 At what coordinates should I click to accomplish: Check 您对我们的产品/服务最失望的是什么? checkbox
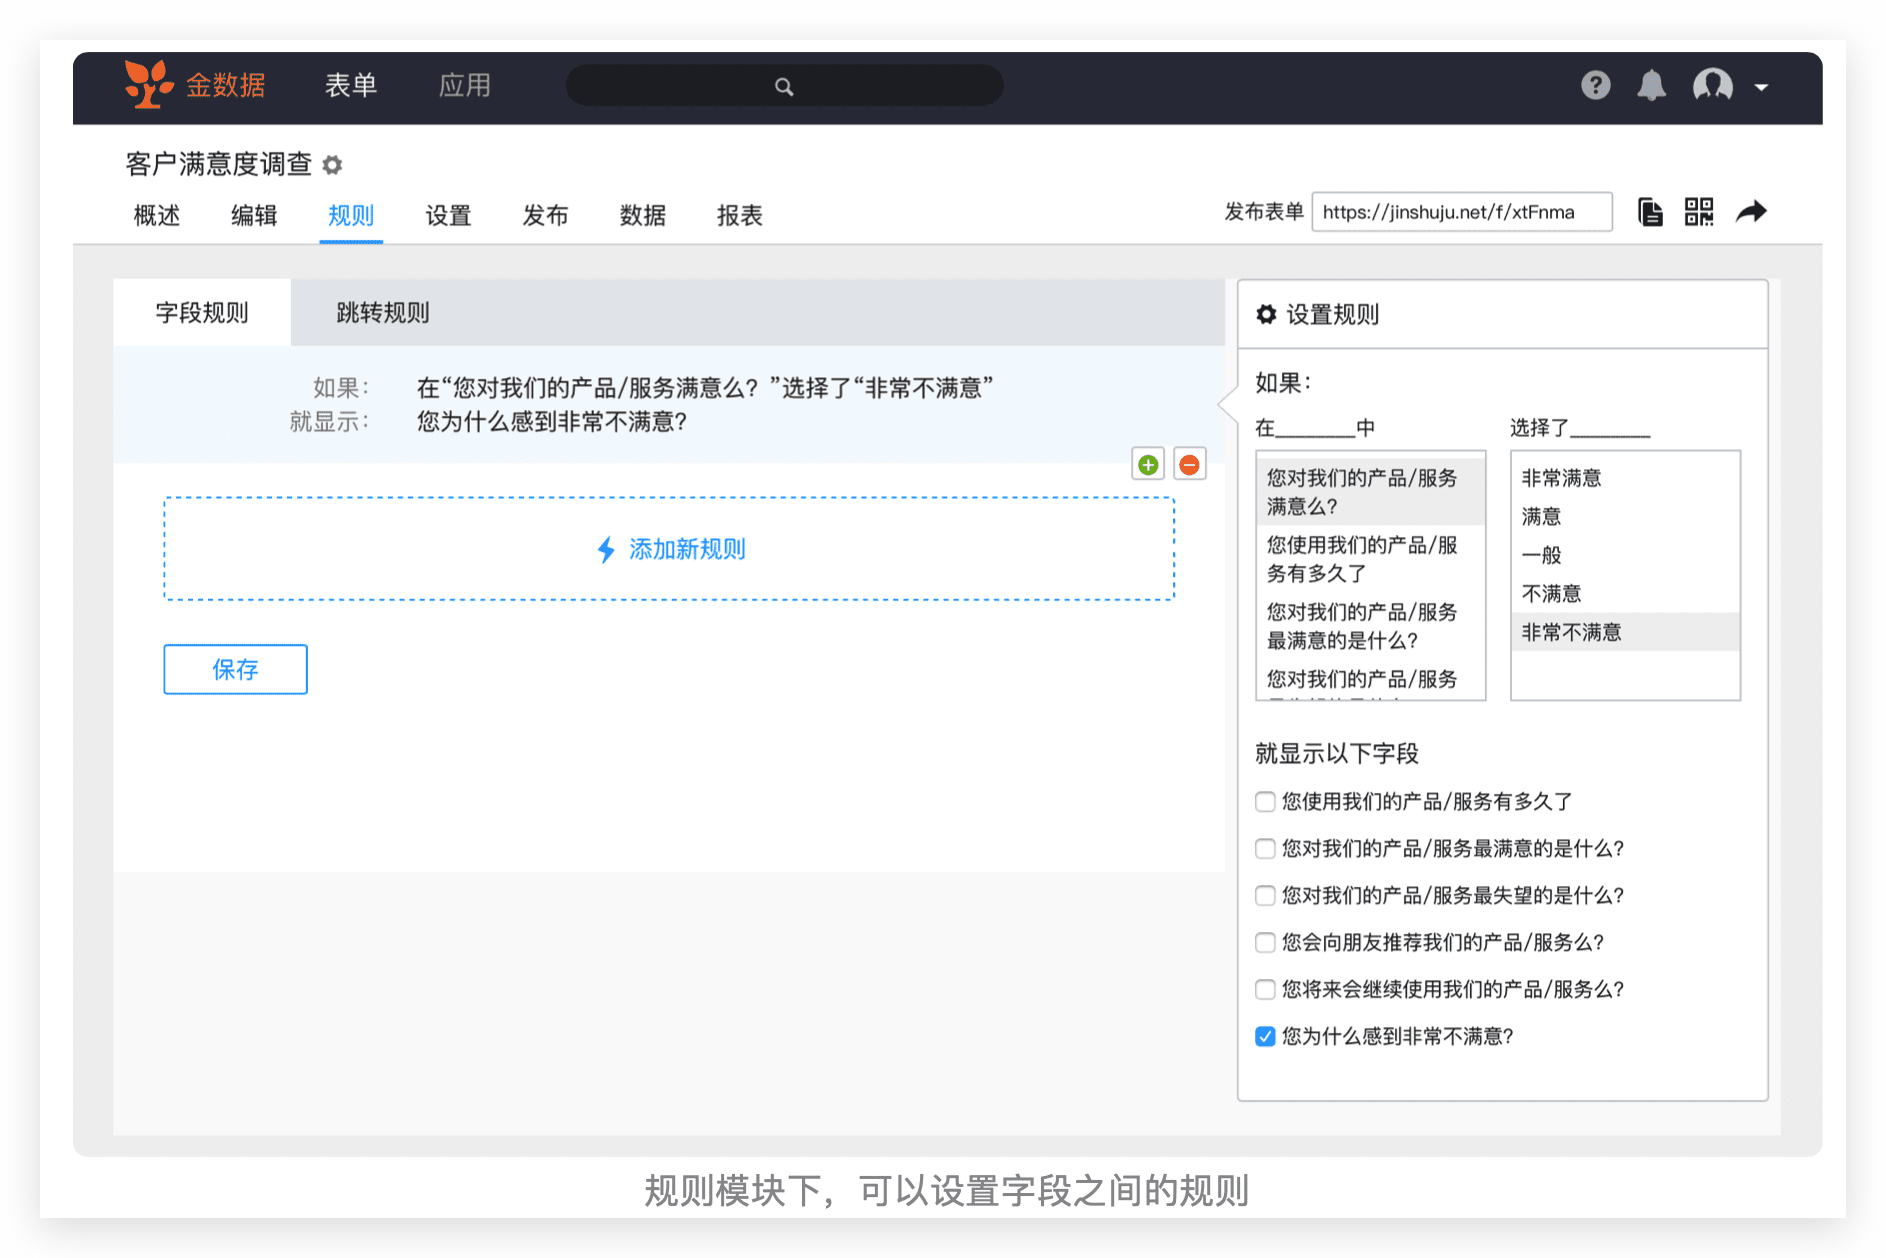click(1265, 896)
